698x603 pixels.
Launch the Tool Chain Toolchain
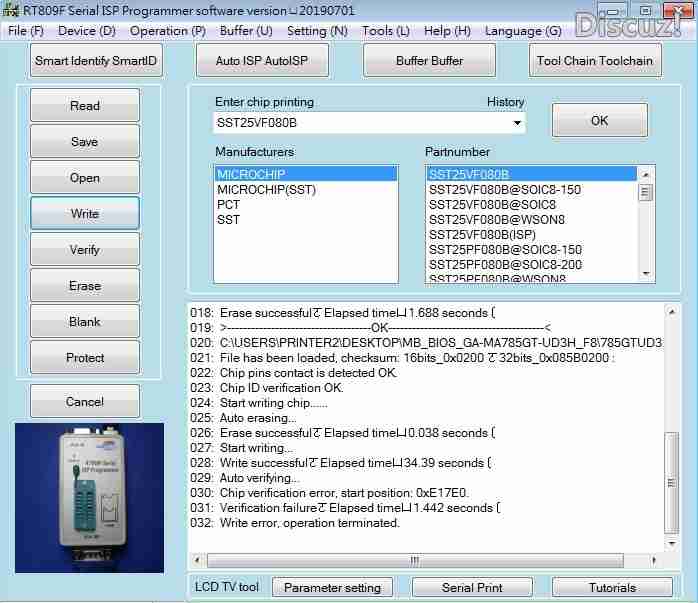(594, 60)
